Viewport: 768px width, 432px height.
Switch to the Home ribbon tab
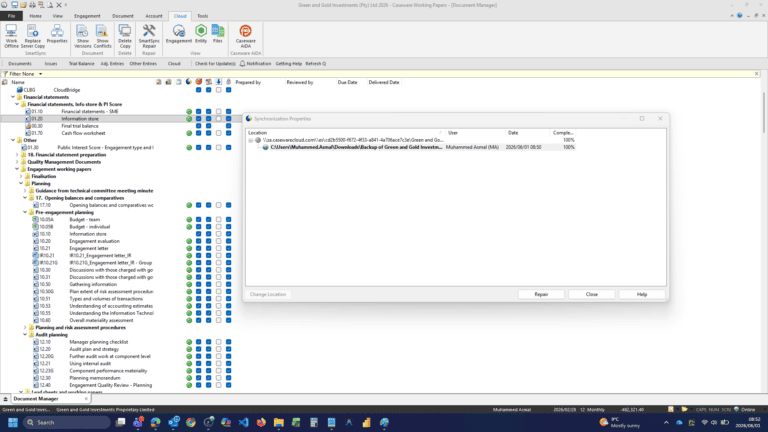35,16
